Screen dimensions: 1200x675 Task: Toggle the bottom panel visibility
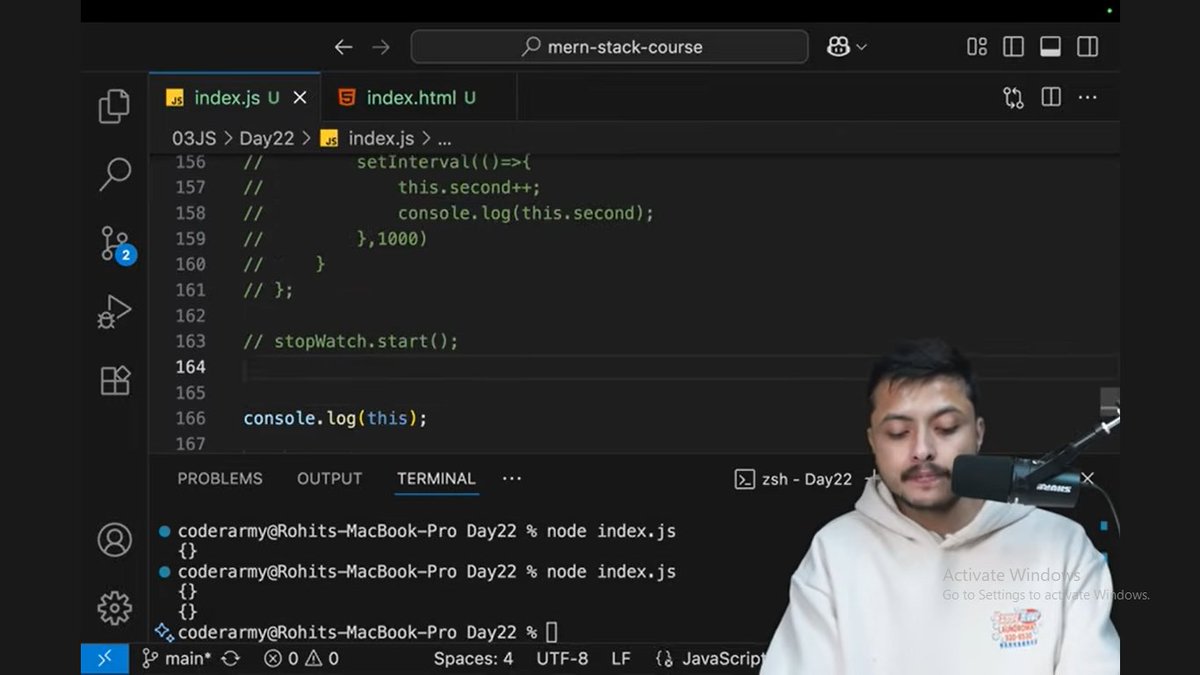(1050, 47)
